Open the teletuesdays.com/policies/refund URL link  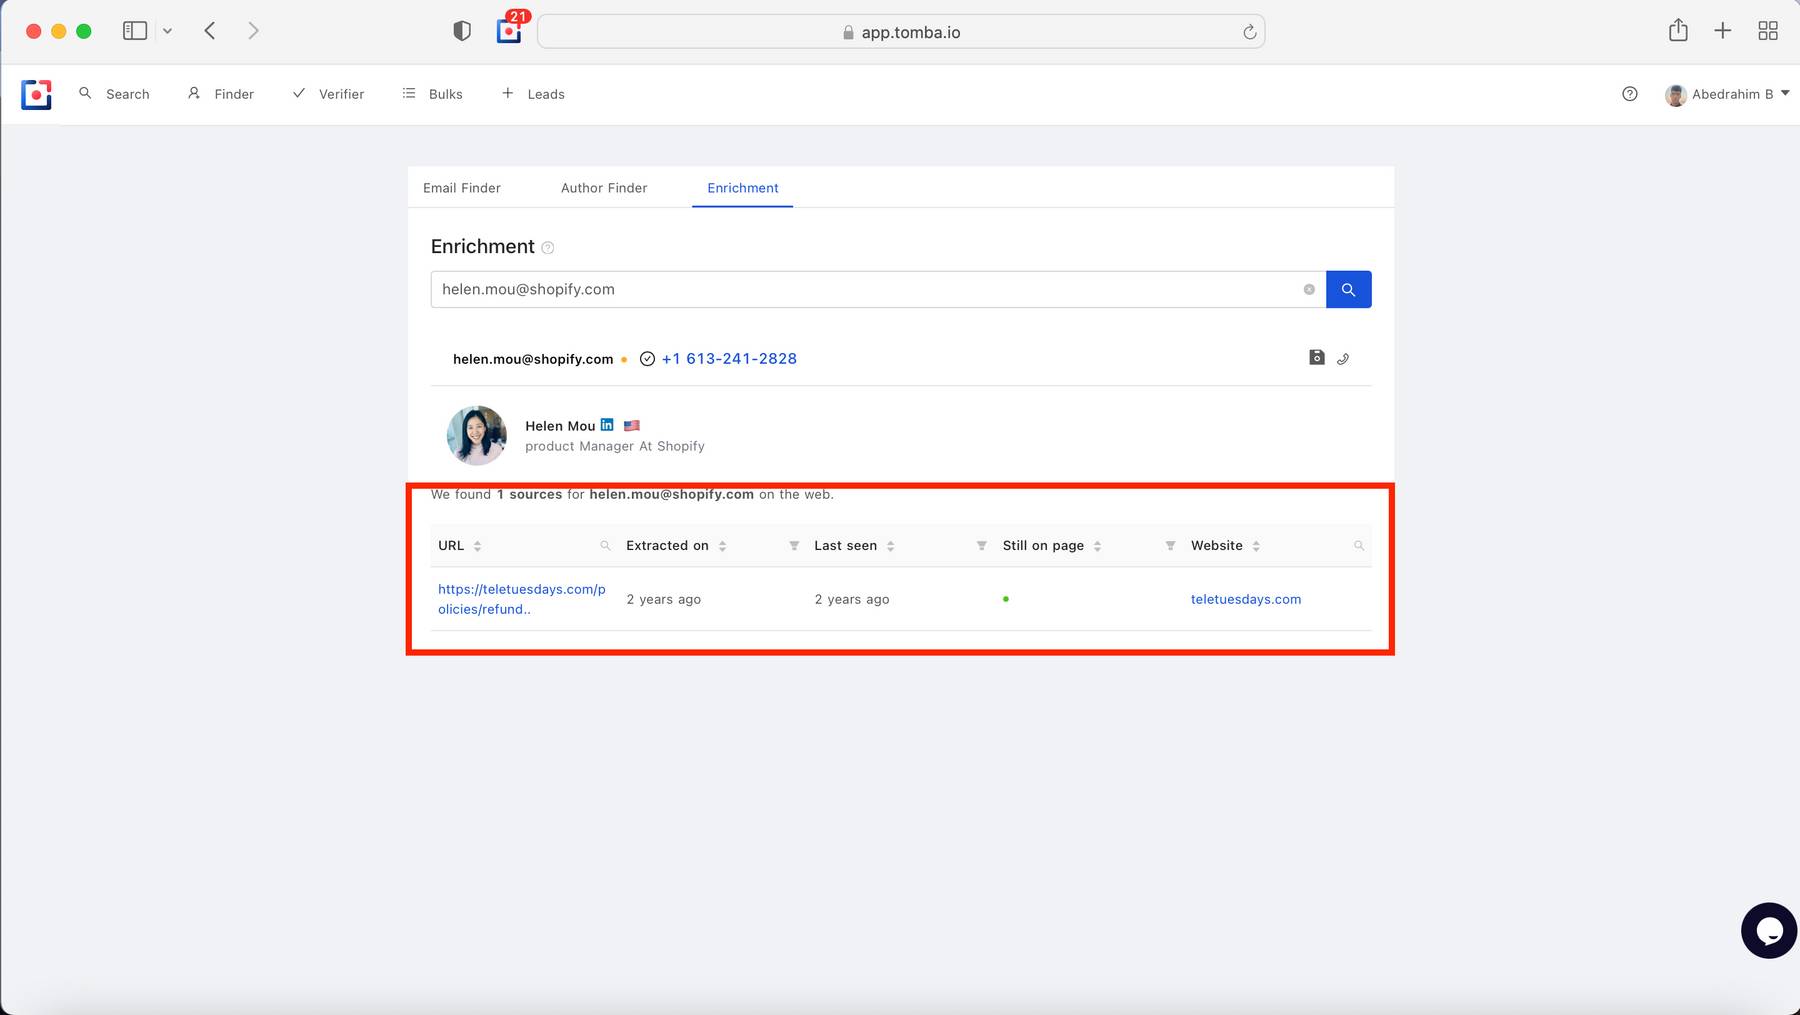pyautogui.click(x=522, y=599)
